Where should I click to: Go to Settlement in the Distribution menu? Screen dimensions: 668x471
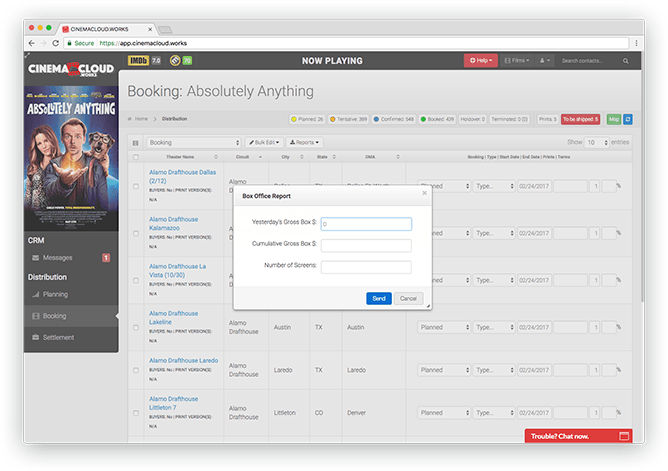coord(58,338)
